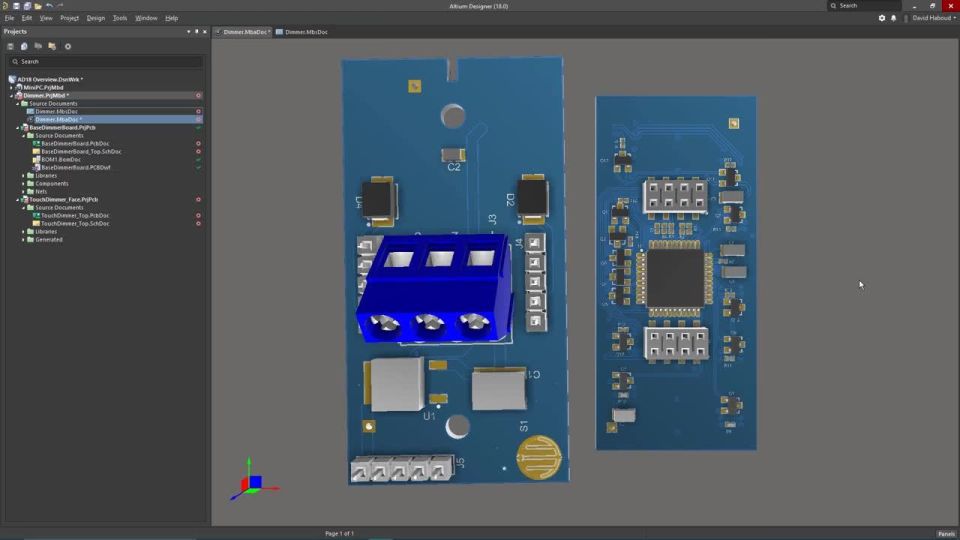
Task: Collapse the Dimmer.PrjMbd project node
Action: pos(12,96)
